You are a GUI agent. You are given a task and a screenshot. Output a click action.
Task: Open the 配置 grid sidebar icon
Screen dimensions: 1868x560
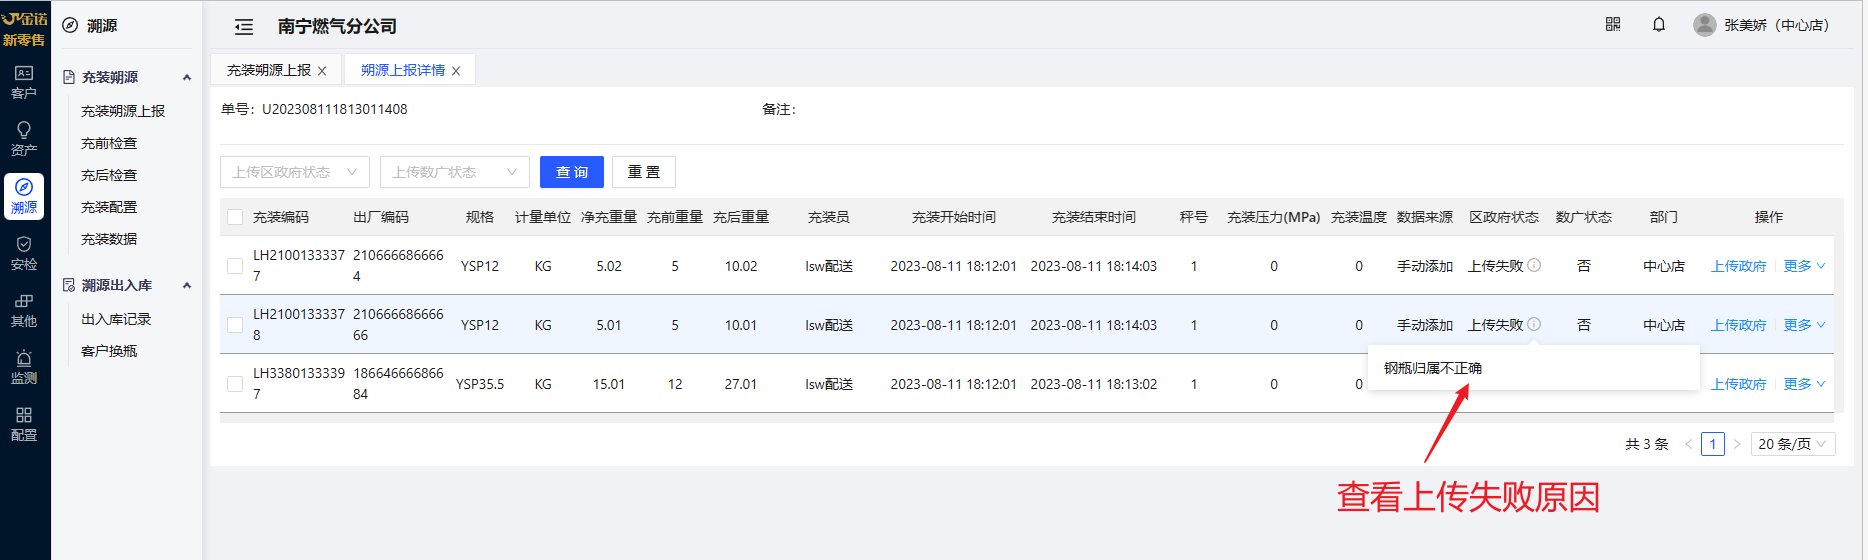tap(24, 423)
